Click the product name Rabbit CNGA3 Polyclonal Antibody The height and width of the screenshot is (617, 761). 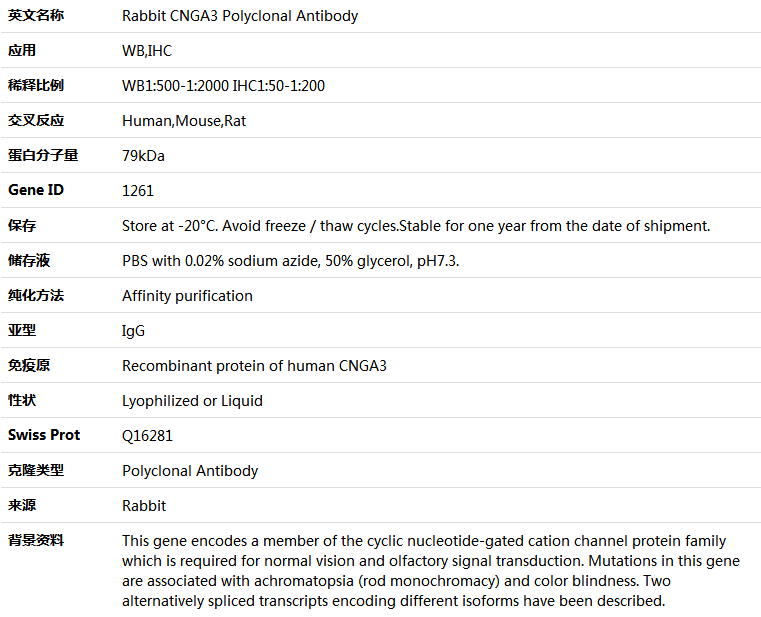[x=240, y=16]
